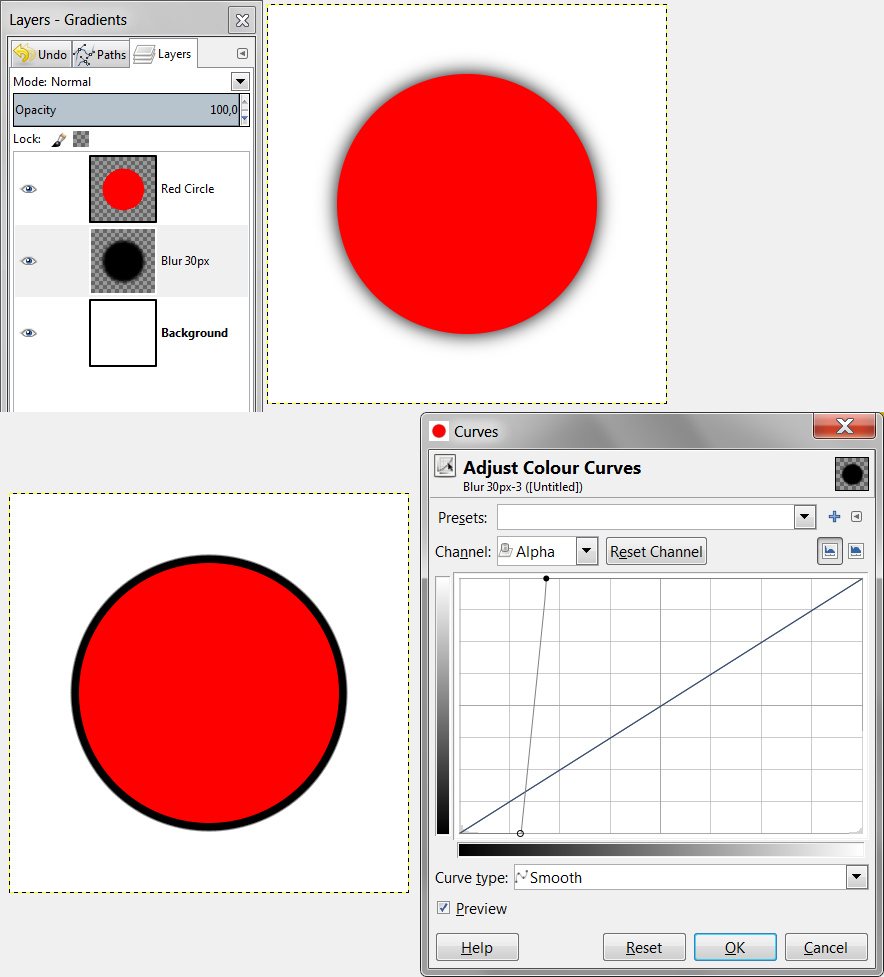884x977 pixels.
Task: Increase opacity with the spinner up arrow
Action: pyautogui.click(x=245, y=102)
